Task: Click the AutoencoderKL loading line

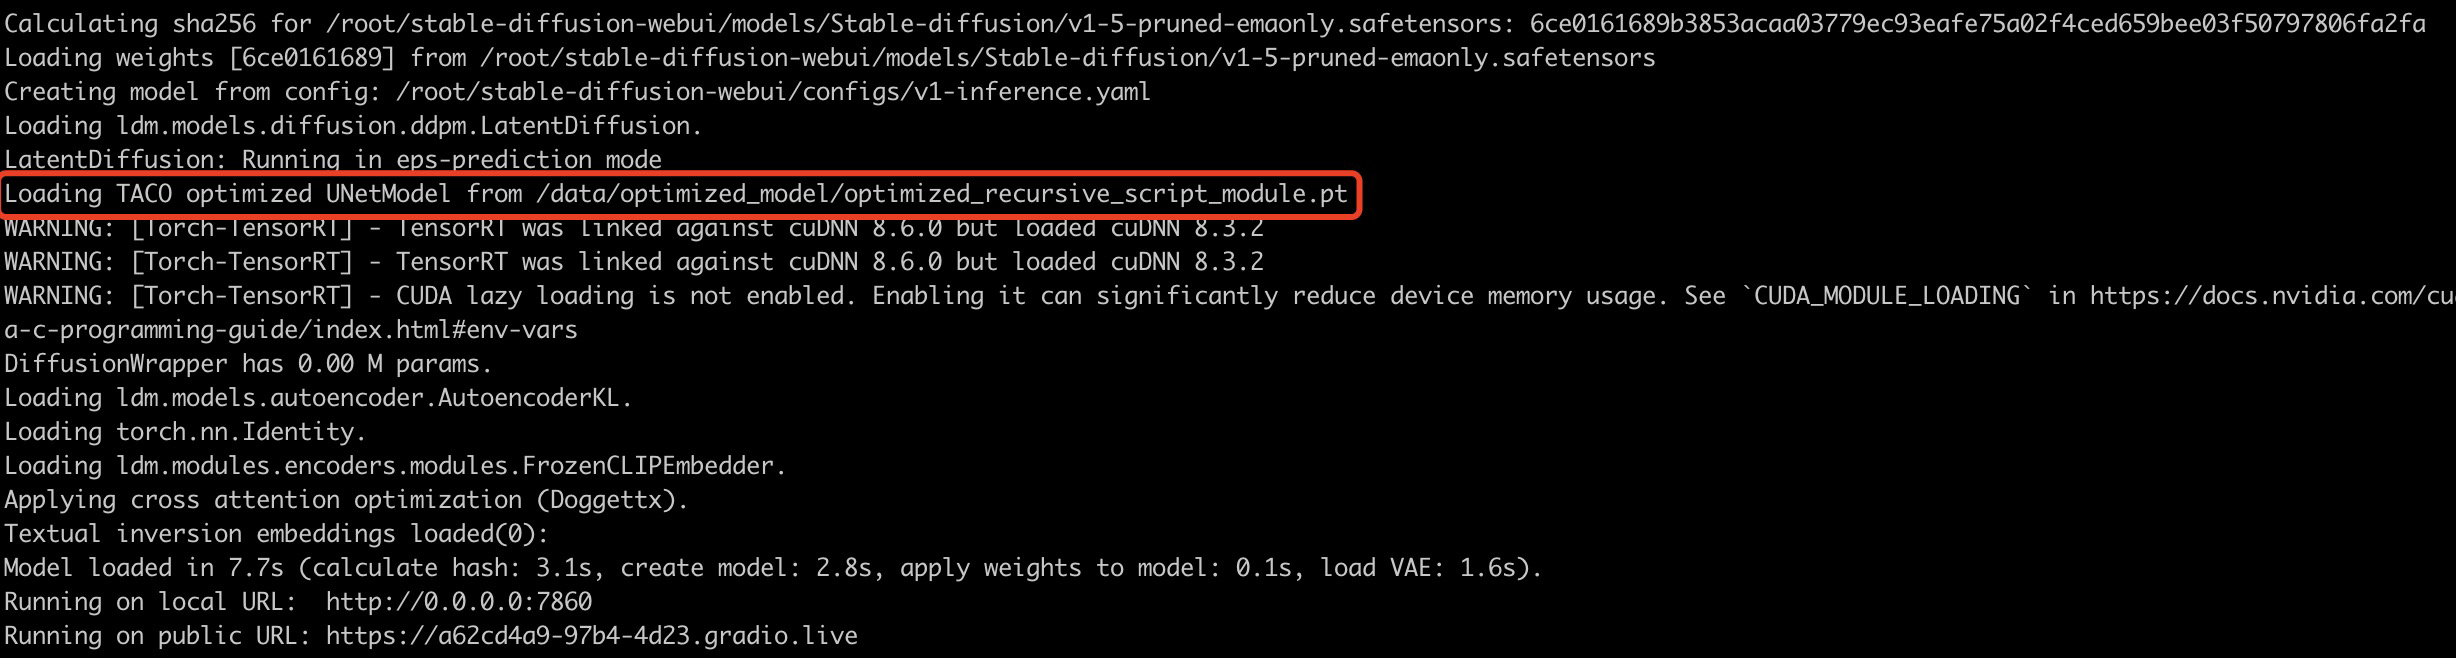Action: point(319,398)
